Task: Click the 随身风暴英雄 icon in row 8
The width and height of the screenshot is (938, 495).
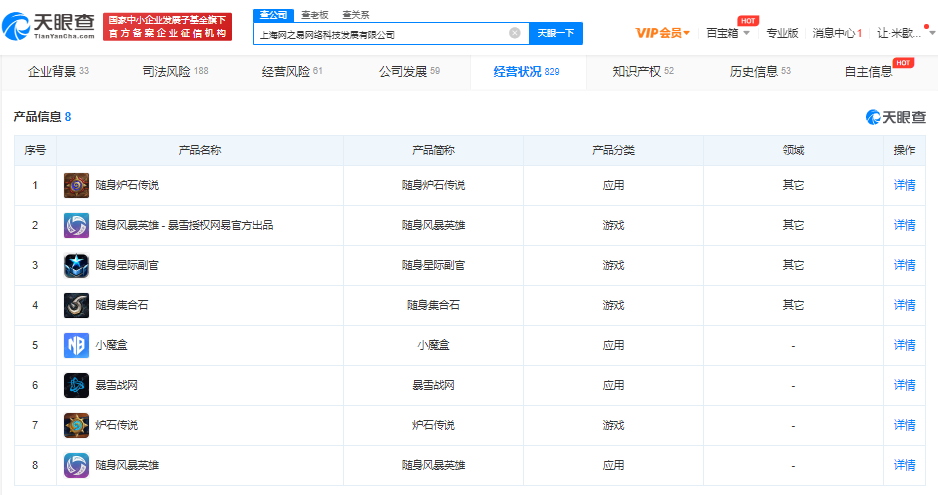Action: pyautogui.click(x=76, y=465)
